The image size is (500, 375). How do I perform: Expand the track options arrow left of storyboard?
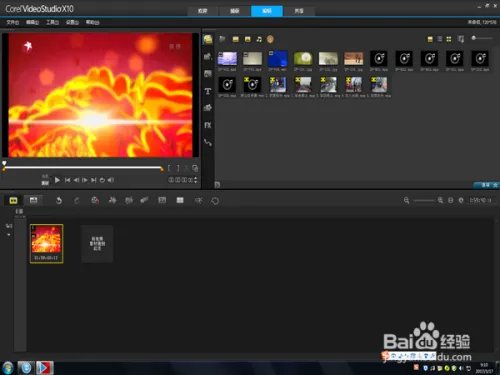pyautogui.click(x=9, y=234)
